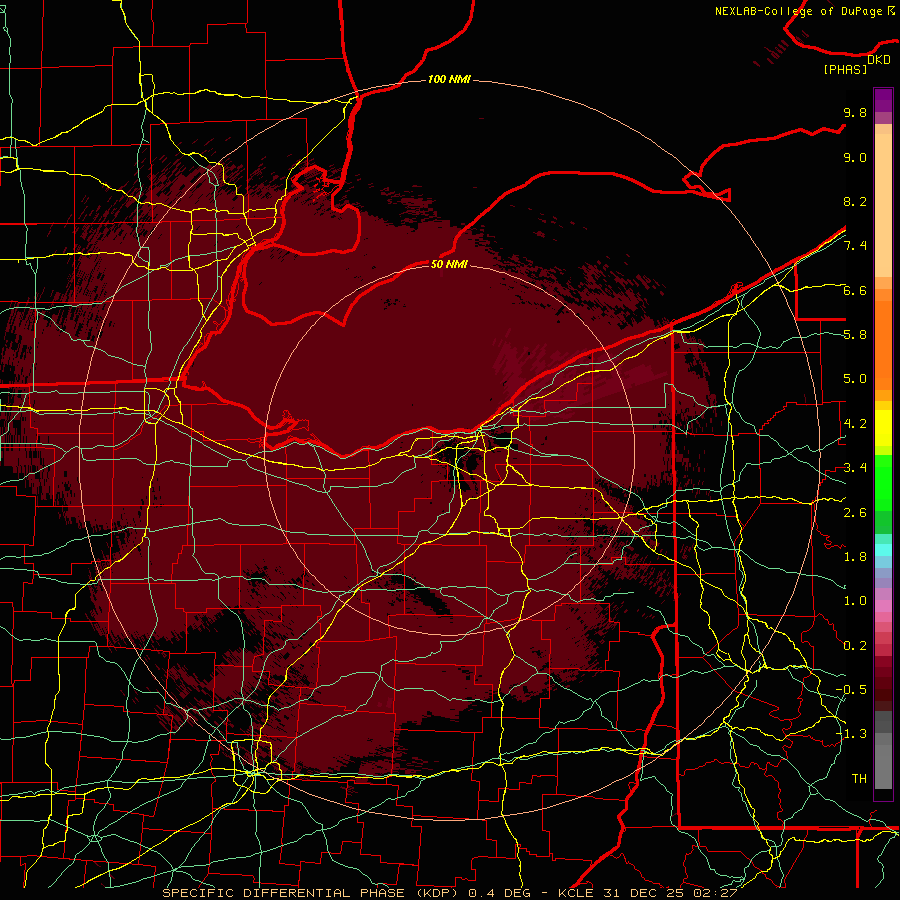Click the 31 DEC 25 date

click(644, 893)
